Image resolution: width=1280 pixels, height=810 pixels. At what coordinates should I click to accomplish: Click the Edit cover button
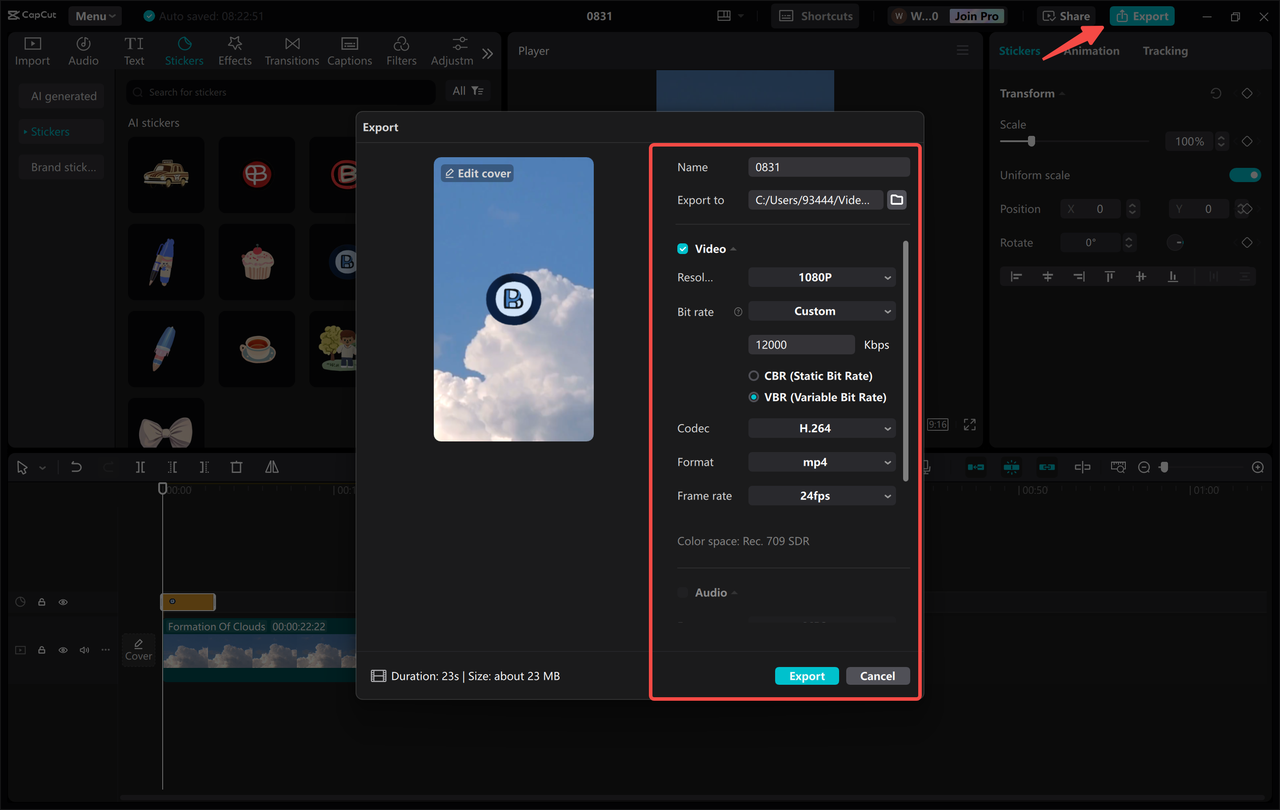click(x=478, y=173)
